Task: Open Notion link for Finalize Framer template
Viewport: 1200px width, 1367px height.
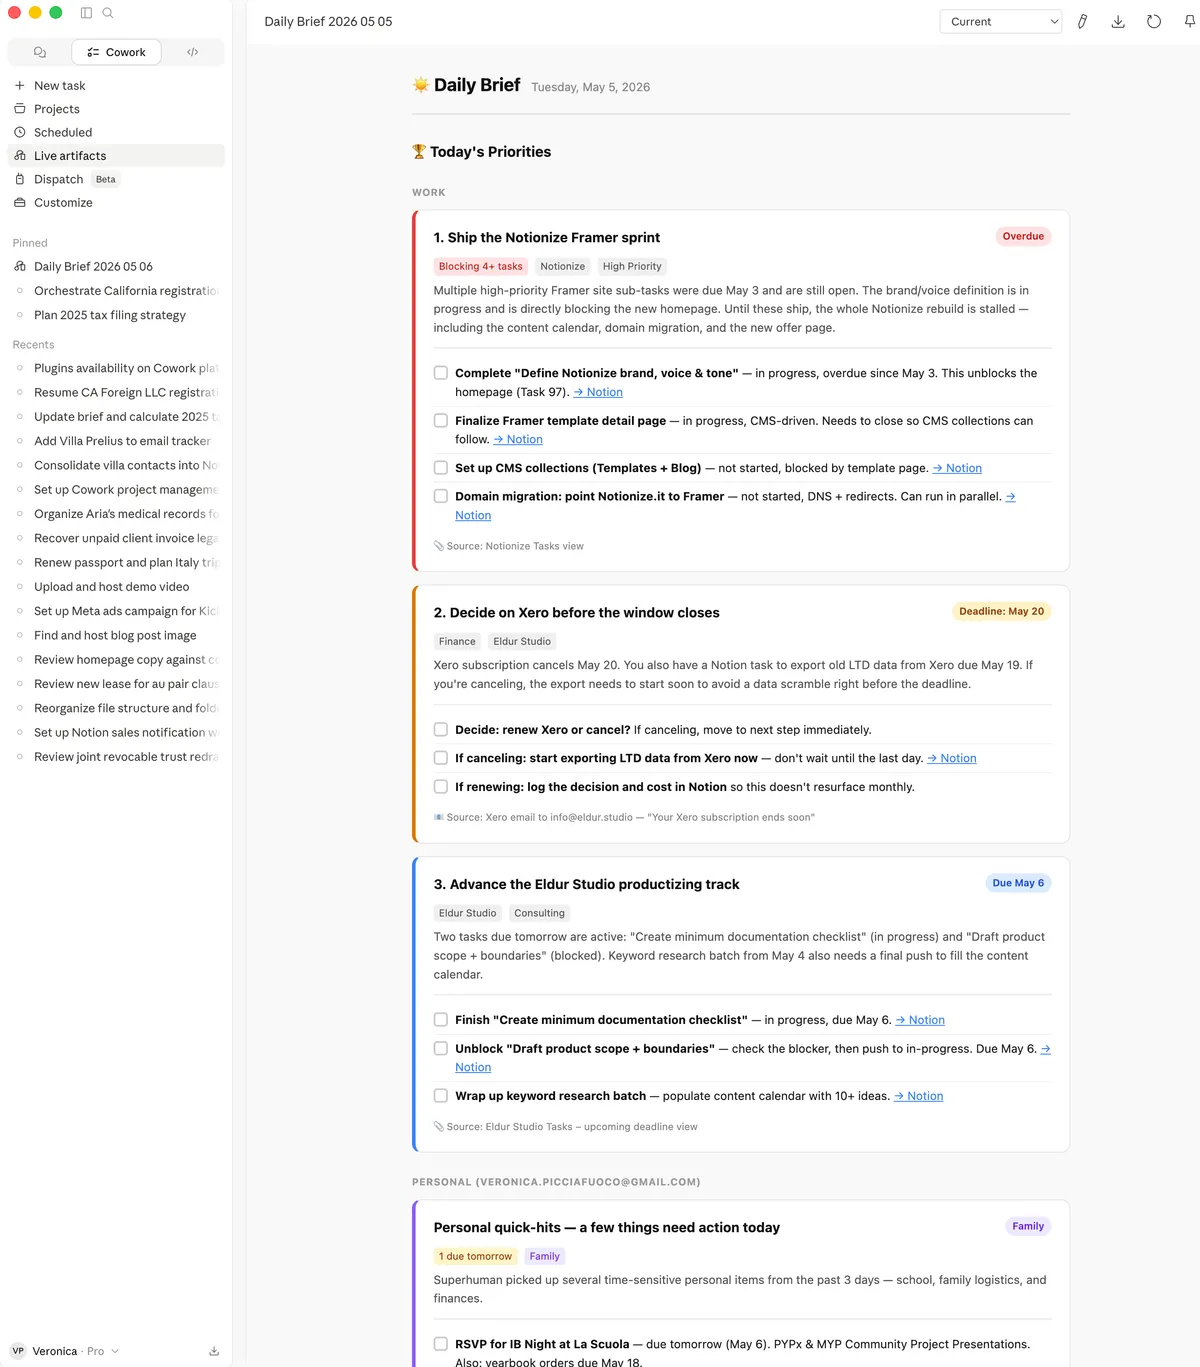Action: tap(518, 439)
